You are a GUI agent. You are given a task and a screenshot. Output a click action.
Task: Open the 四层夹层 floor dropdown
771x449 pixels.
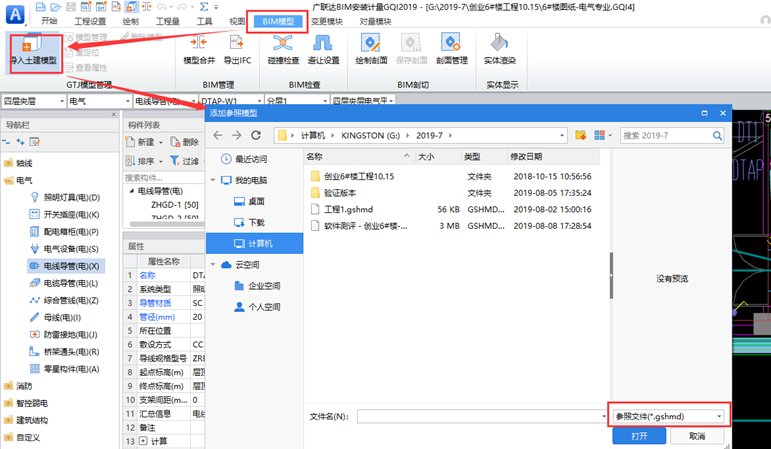point(32,101)
